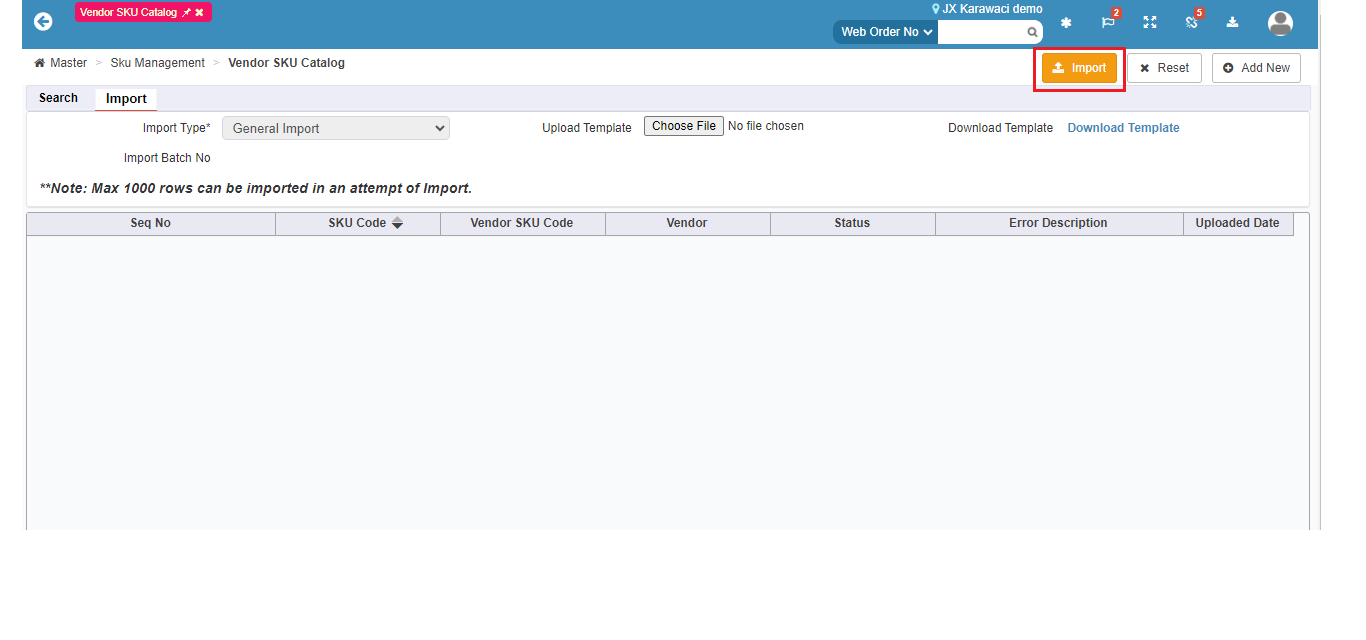Viewport: 1366px width, 640px height.
Task: Open flag notifications with badge 2
Action: tap(1108, 22)
